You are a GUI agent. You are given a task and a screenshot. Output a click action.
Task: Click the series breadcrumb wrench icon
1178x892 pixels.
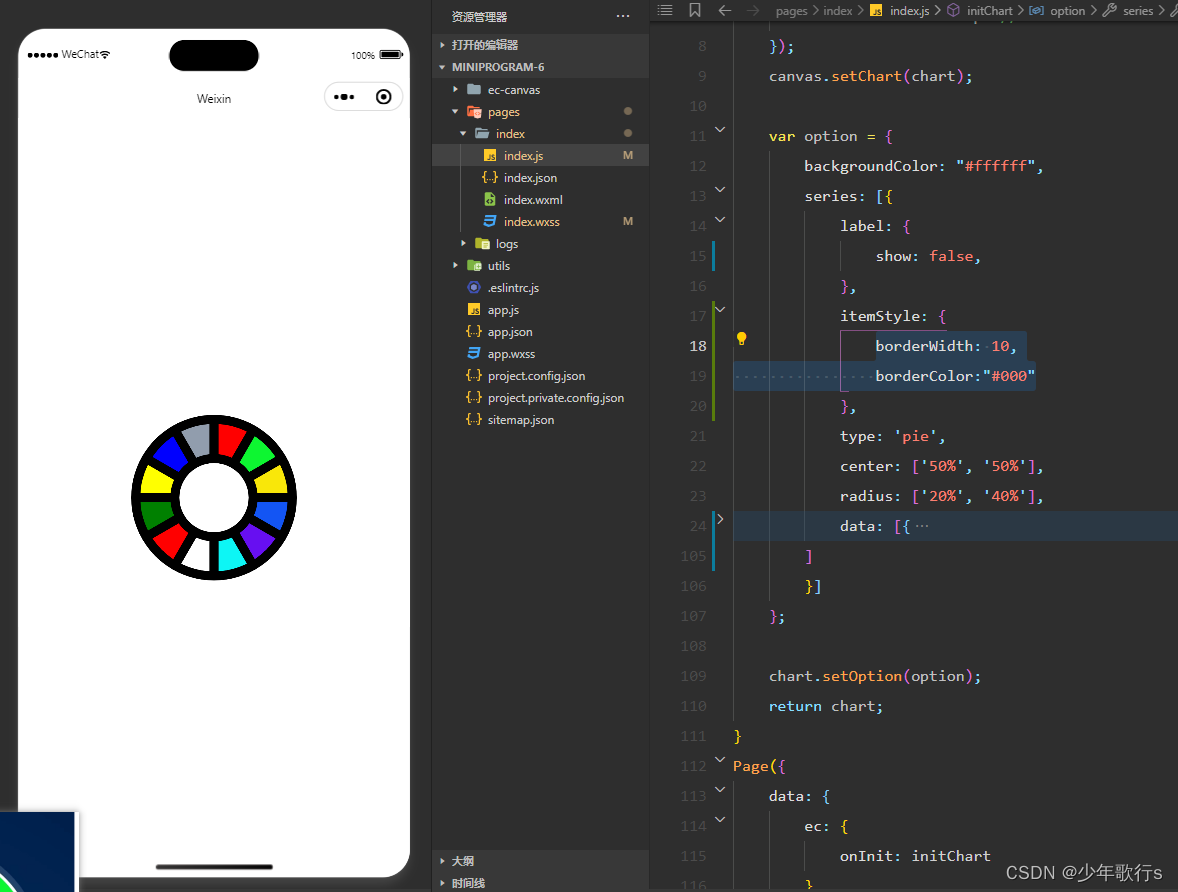(x=1110, y=11)
